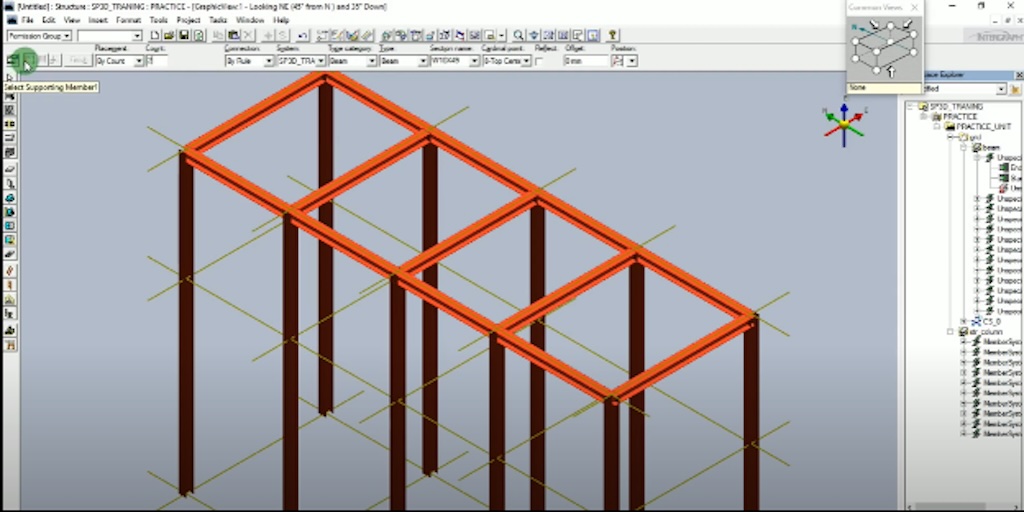This screenshot has width=1024, height=512.
Task: Click the Place Stair icon in the left toolbar
Action: (10, 270)
